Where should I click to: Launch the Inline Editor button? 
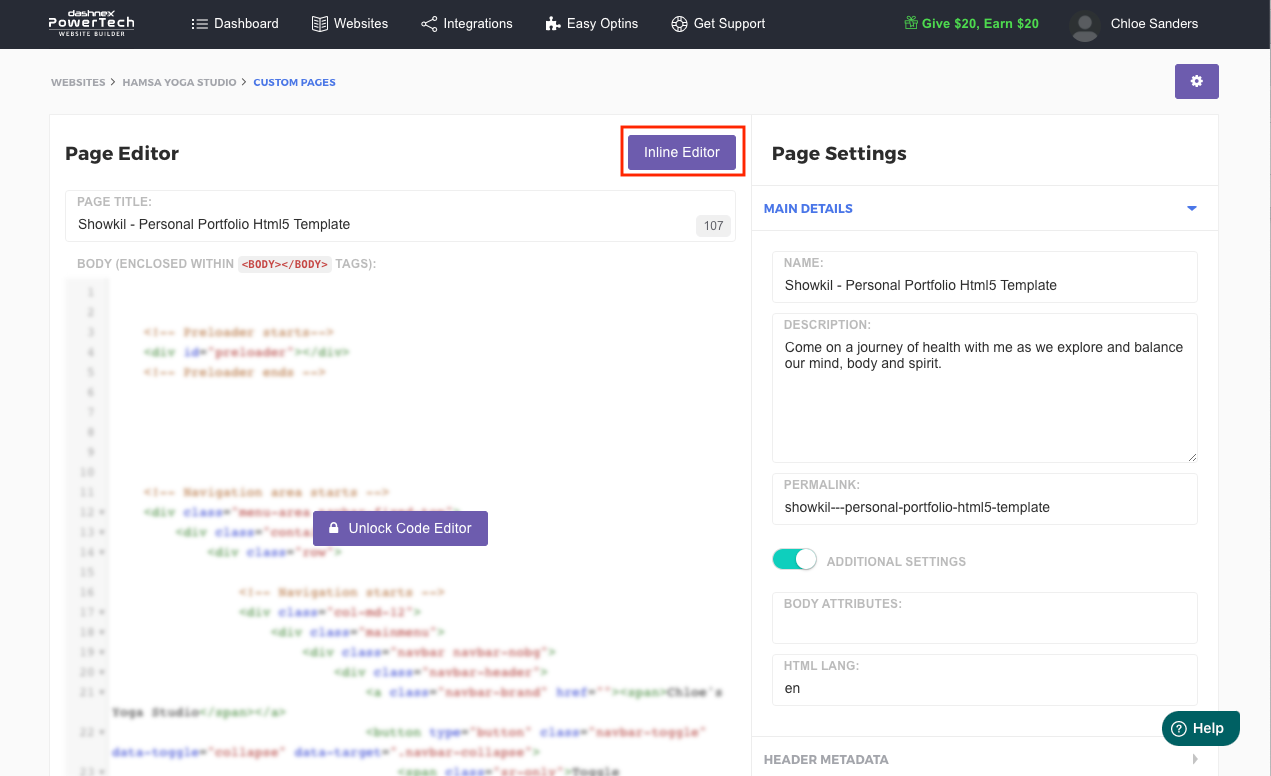click(x=682, y=152)
